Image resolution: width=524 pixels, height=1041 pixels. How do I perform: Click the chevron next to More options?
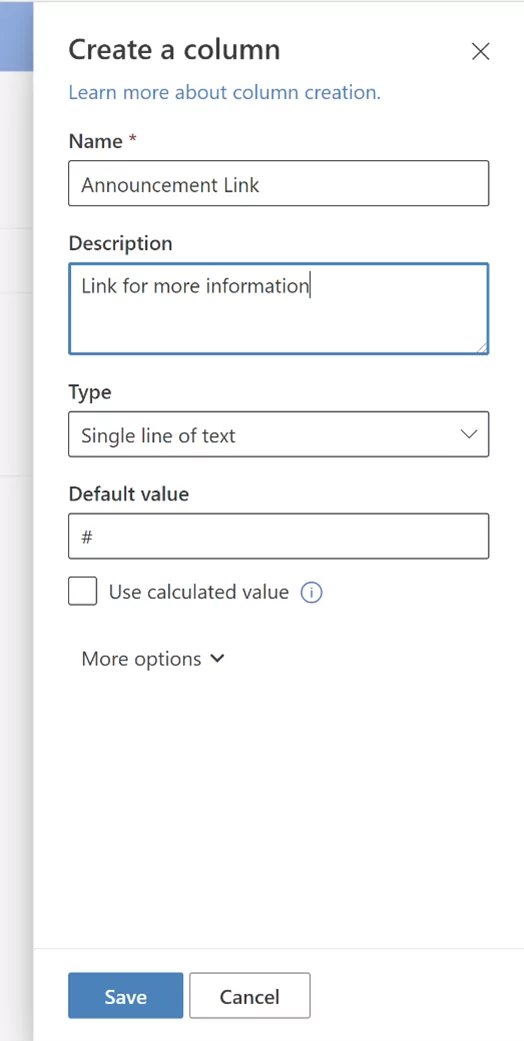click(217, 659)
